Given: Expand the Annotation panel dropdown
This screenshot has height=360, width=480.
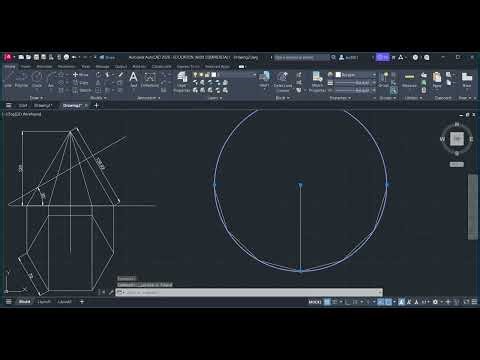Looking at the screenshot, I should [148, 98].
